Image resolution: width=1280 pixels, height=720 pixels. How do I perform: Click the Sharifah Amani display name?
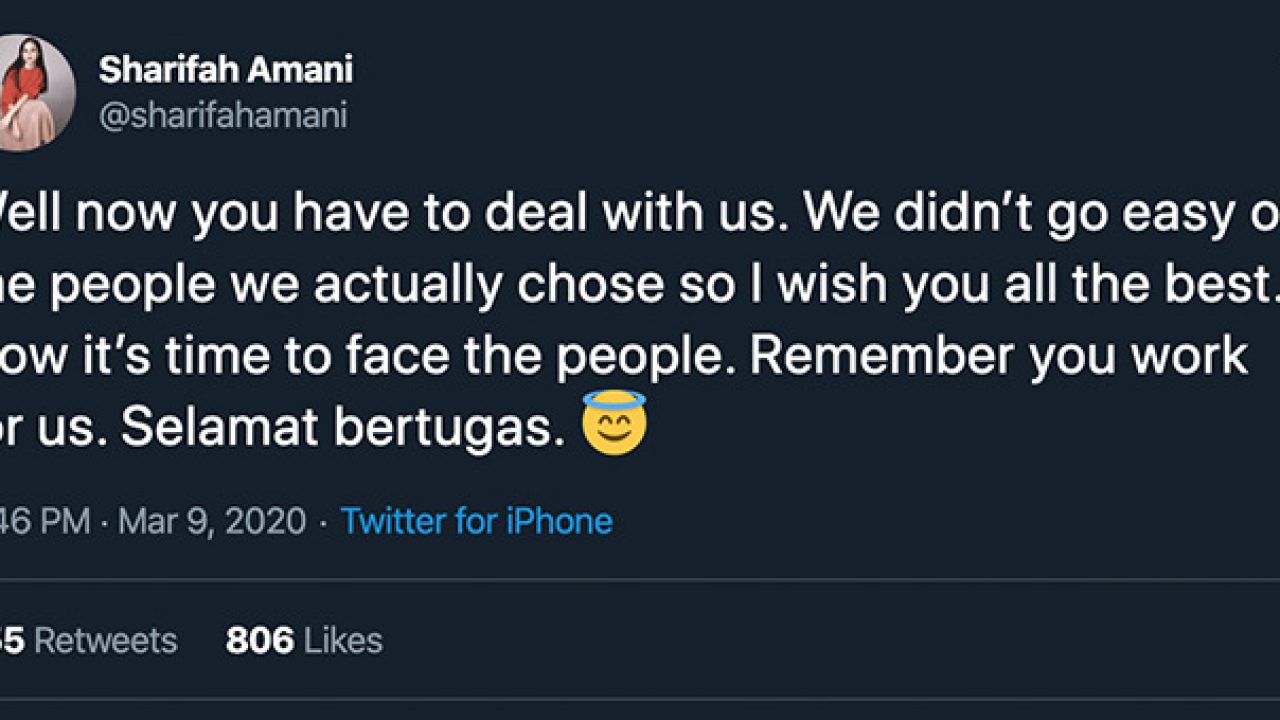225,70
